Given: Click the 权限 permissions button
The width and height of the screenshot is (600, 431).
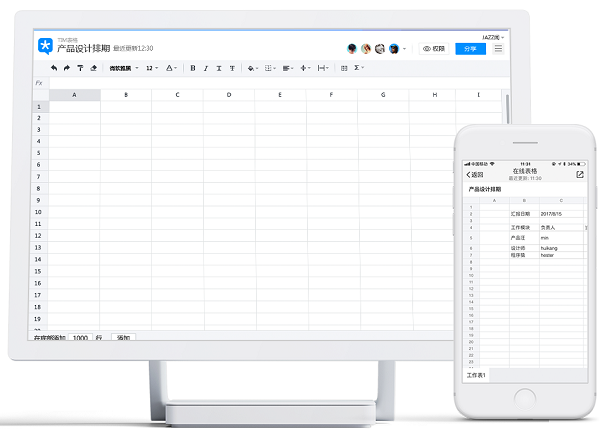Looking at the screenshot, I should pos(433,48).
